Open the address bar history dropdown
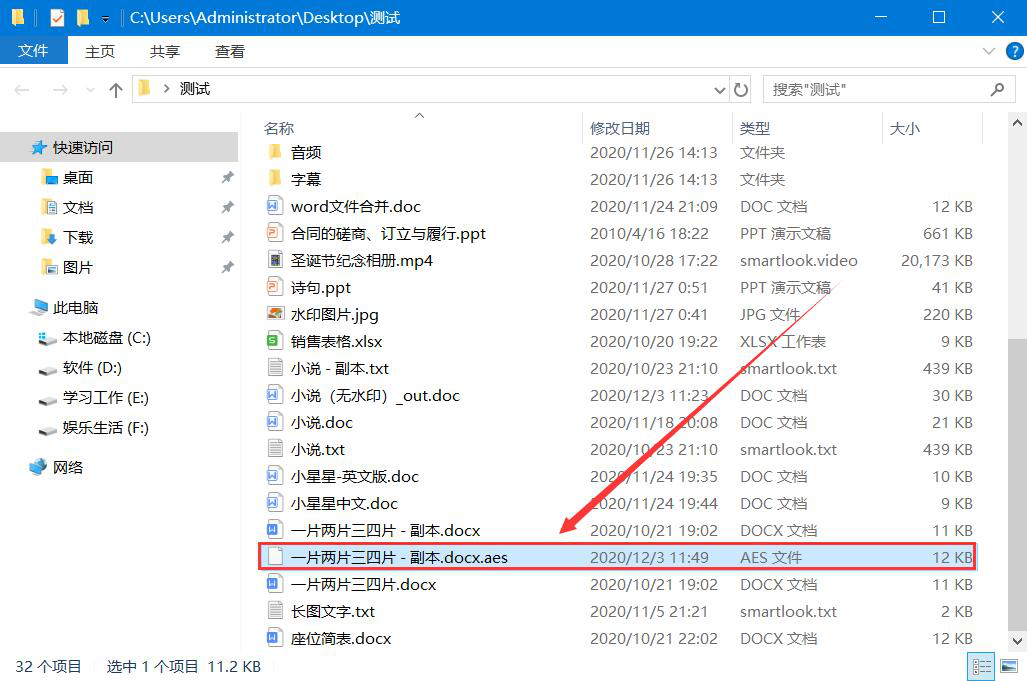This screenshot has width=1027, height=681. 719,90
